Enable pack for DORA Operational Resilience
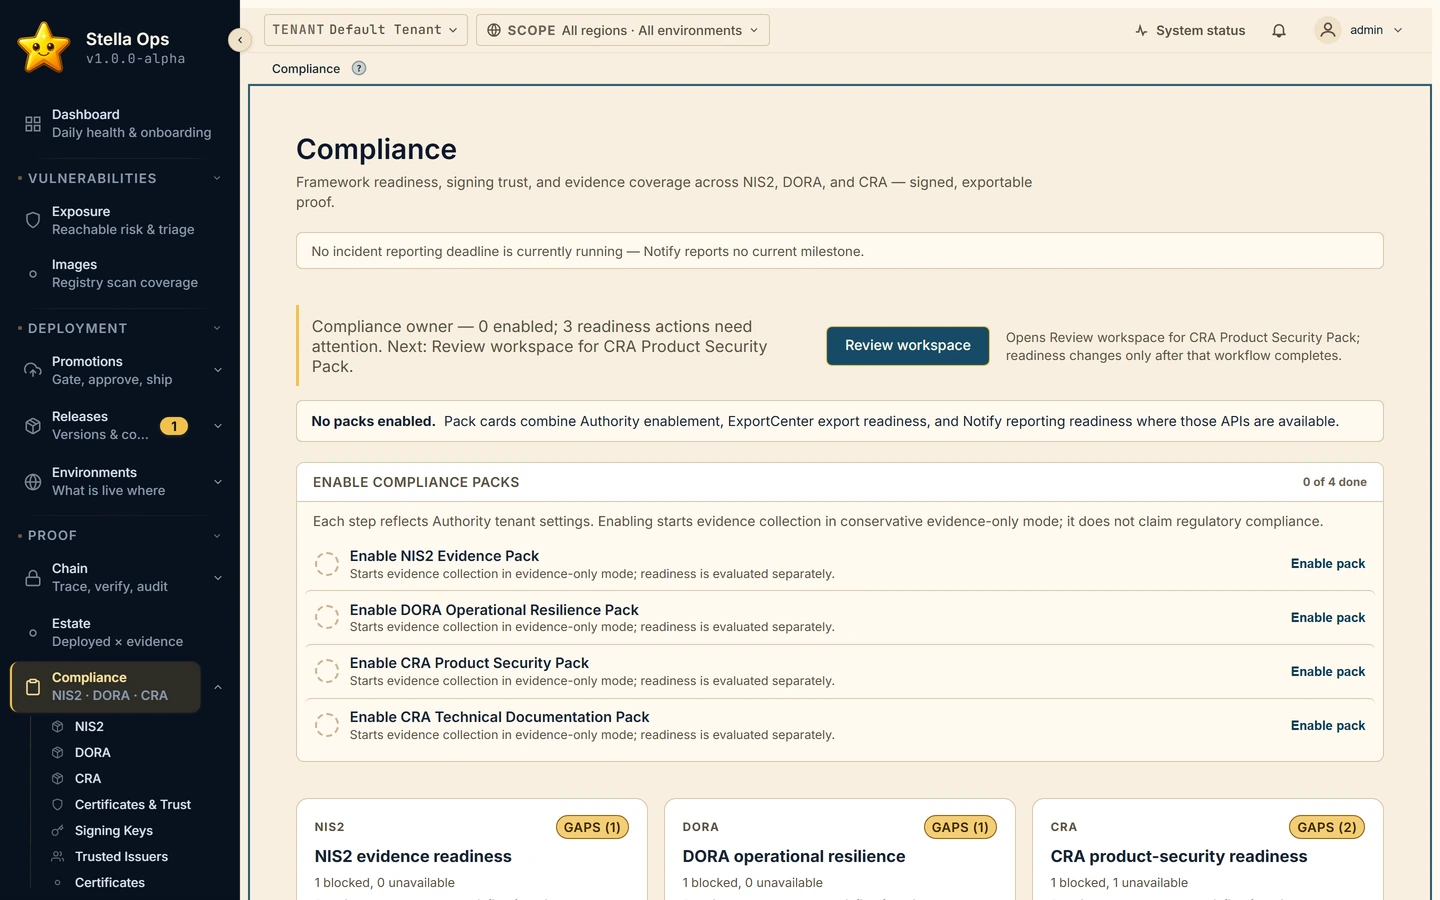Viewport: 1440px width, 900px height. point(1328,618)
